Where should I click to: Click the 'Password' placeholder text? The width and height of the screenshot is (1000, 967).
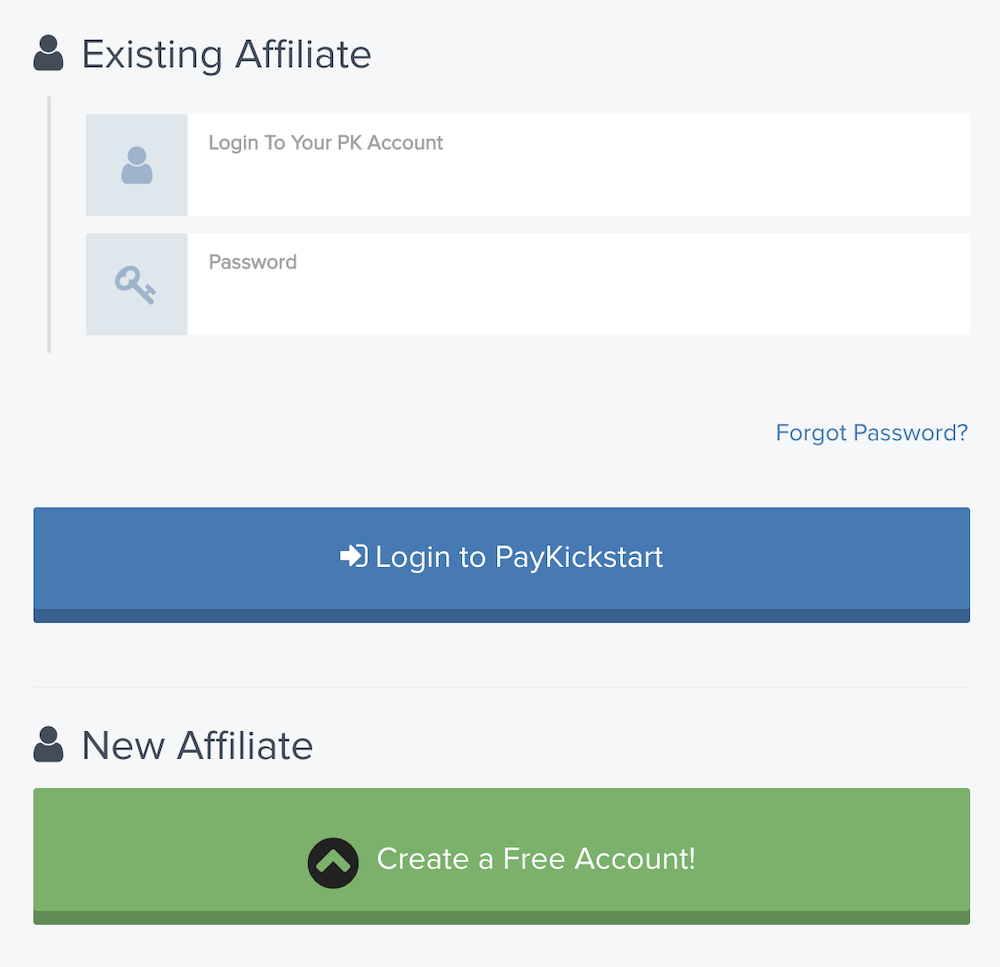[x=253, y=262]
